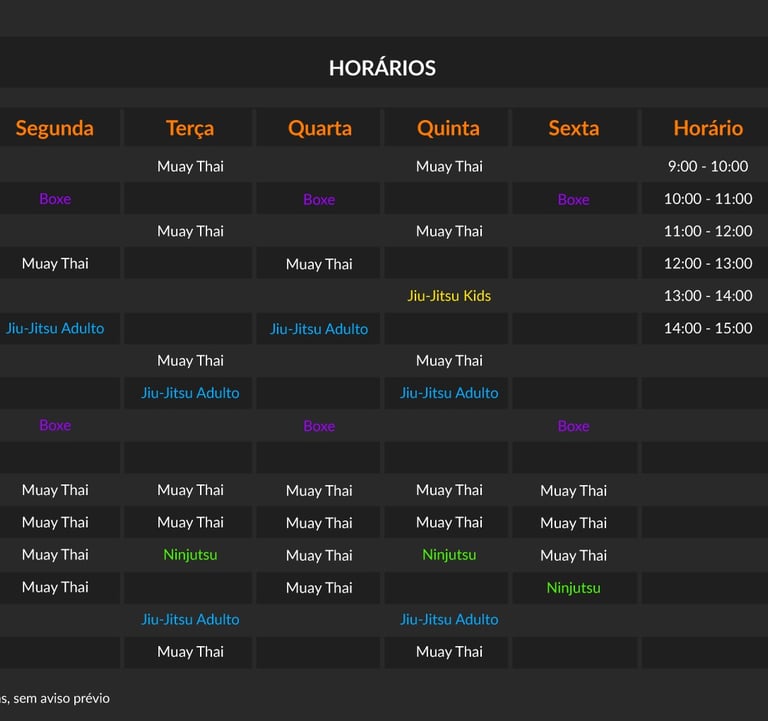Screen dimensions: 768x721
Task: Select Wednesday's Jiu-Jitsu Adulto afternoon class
Action: coord(319,329)
